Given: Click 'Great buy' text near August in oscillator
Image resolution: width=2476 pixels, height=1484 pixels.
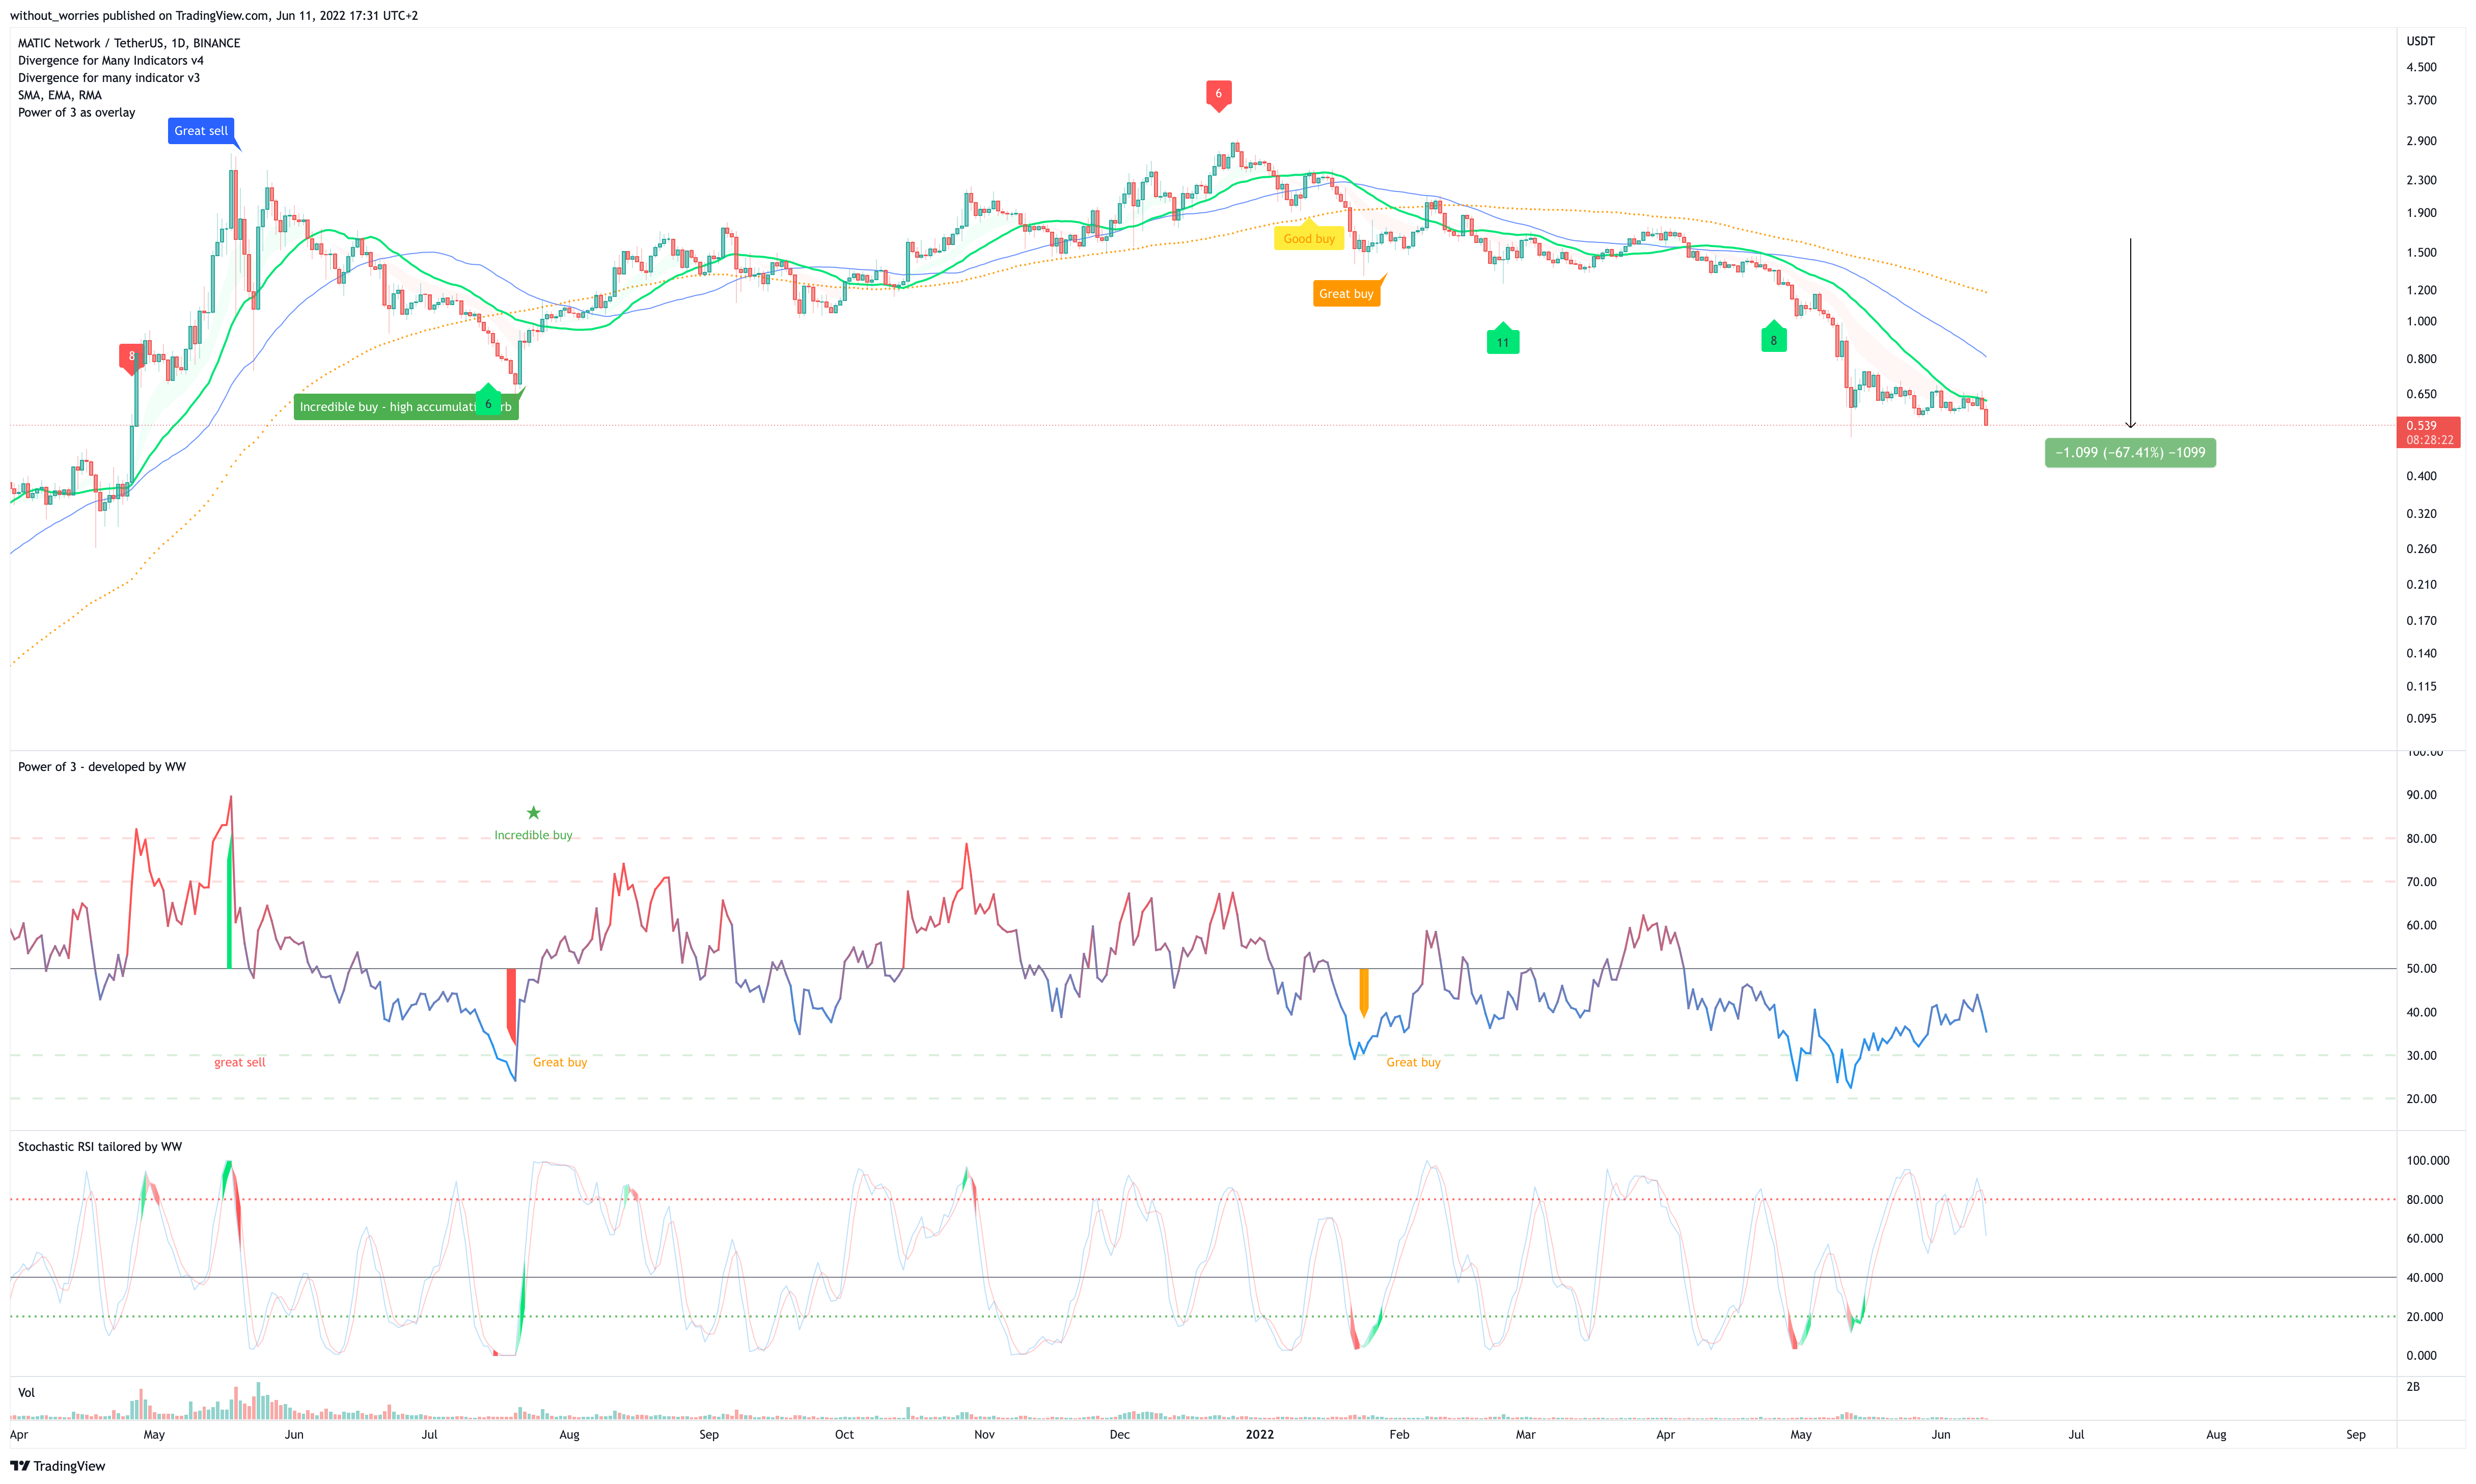Looking at the screenshot, I should 560,1062.
